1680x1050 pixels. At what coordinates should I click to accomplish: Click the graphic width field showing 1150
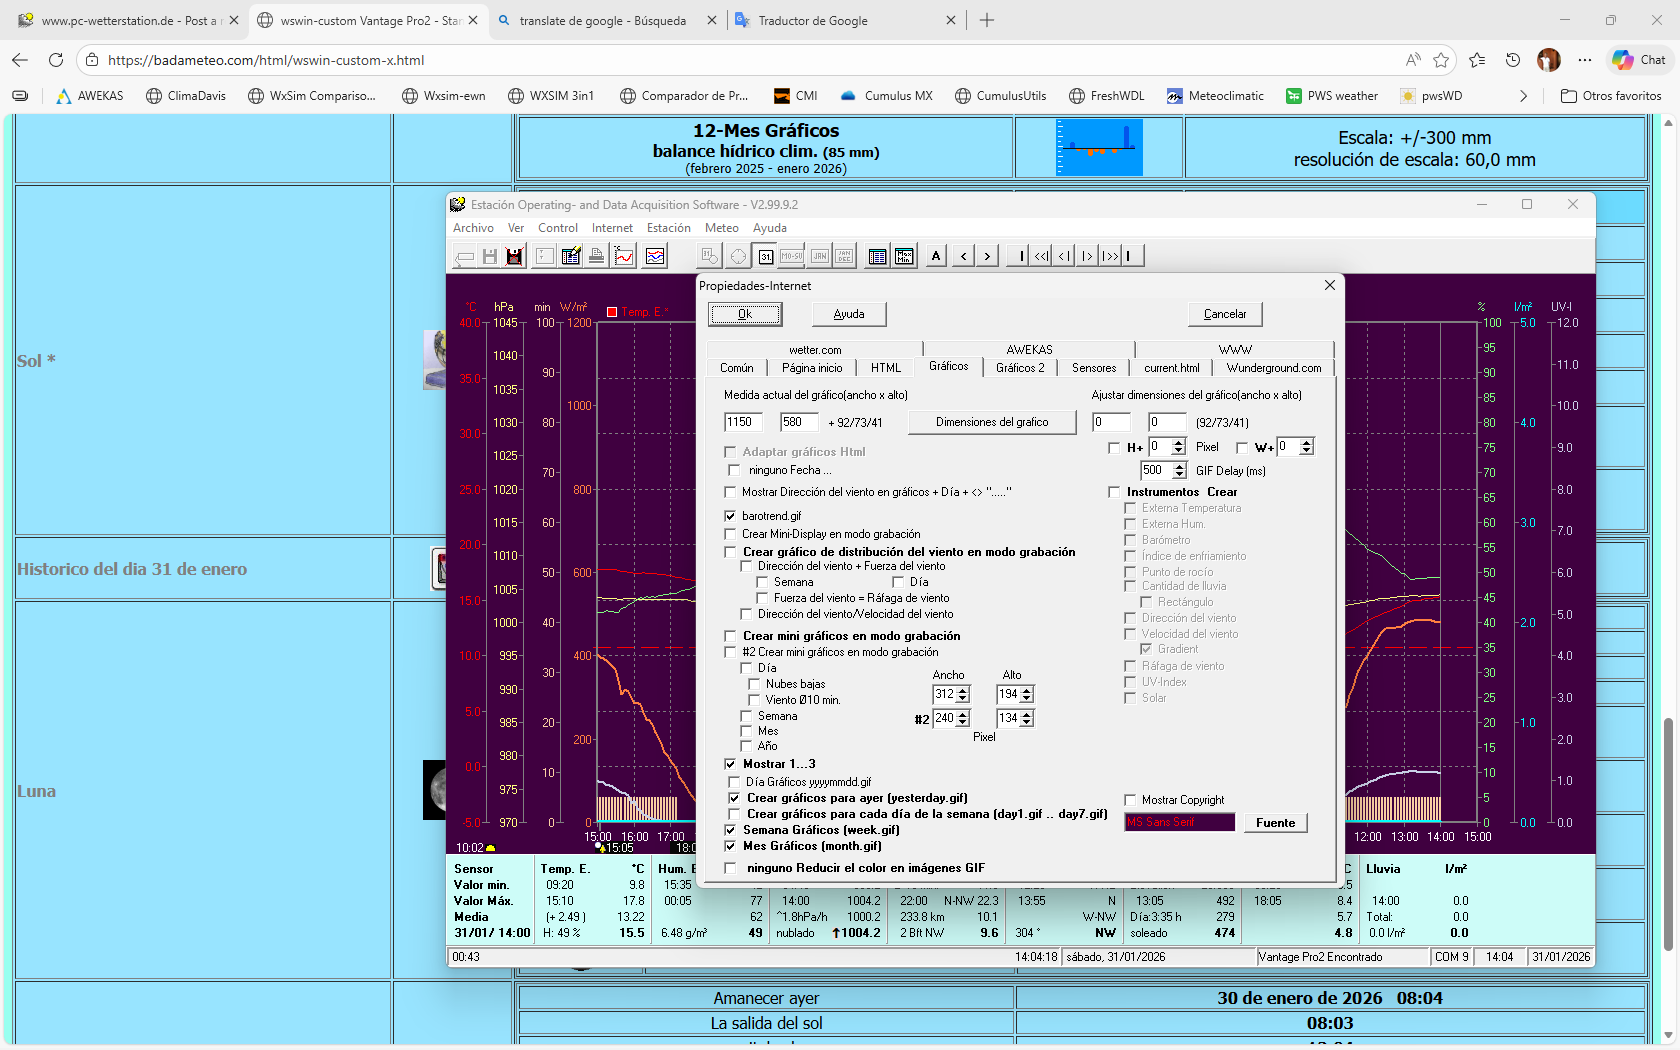pos(743,422)
